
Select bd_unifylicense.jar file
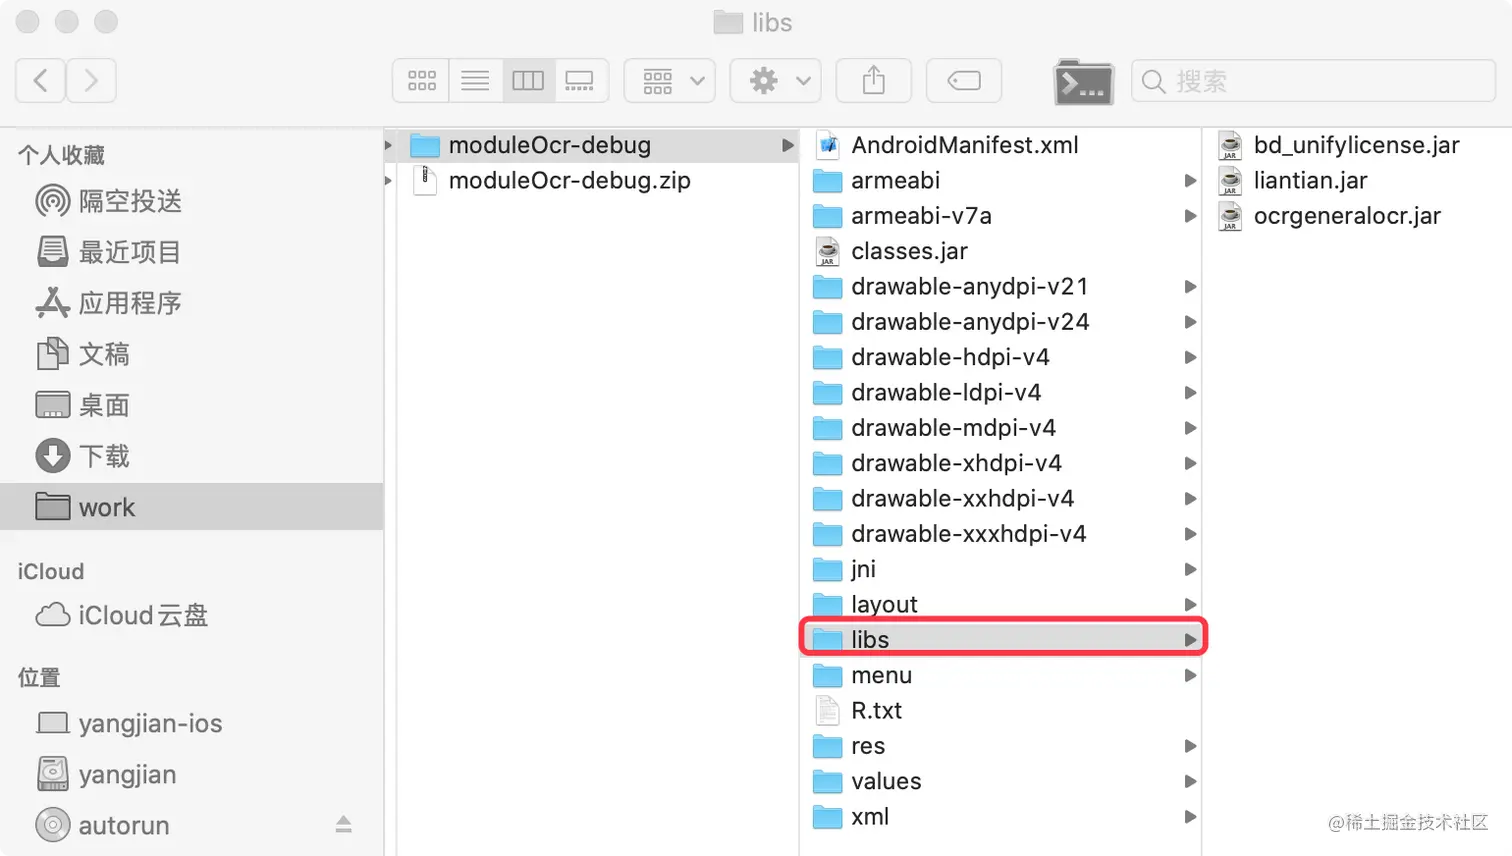pyautogui.click(x=1357, y=145)
